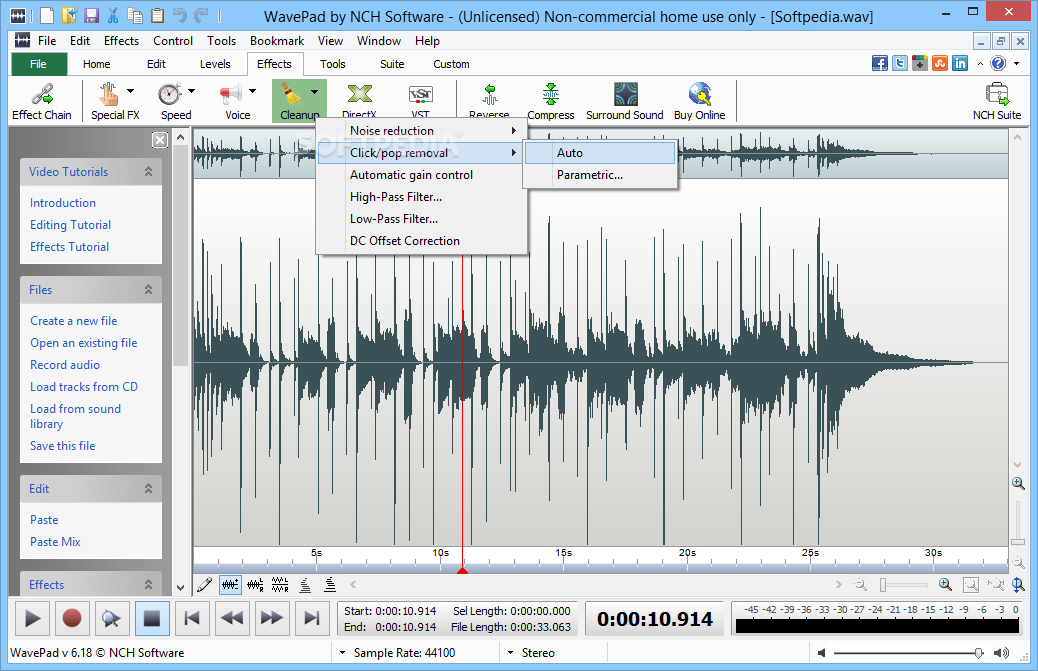1038x671 pixels.
Task: Collapse the Edit section in sidebar
Action: click(148, 488)
